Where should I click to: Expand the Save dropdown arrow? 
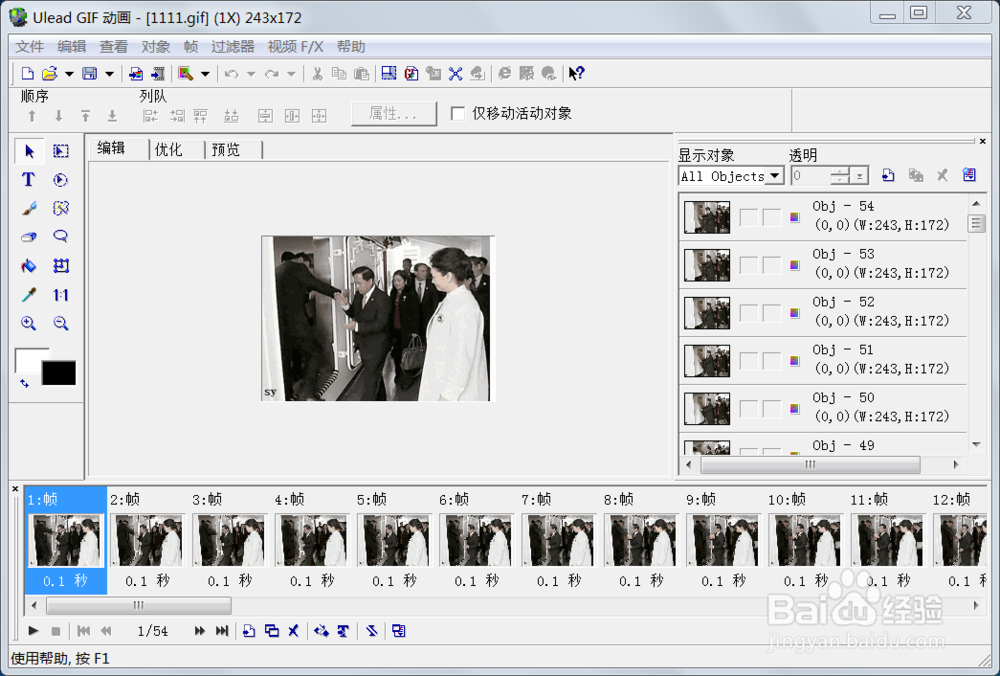(109, 74)
